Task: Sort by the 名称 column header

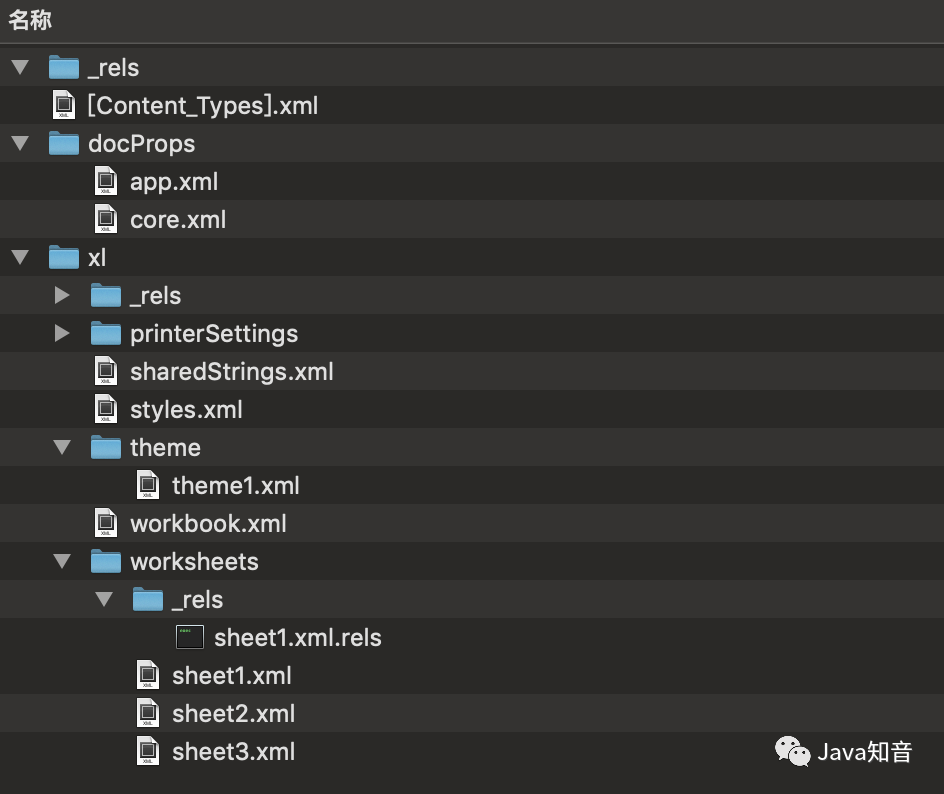Action: 31,21
